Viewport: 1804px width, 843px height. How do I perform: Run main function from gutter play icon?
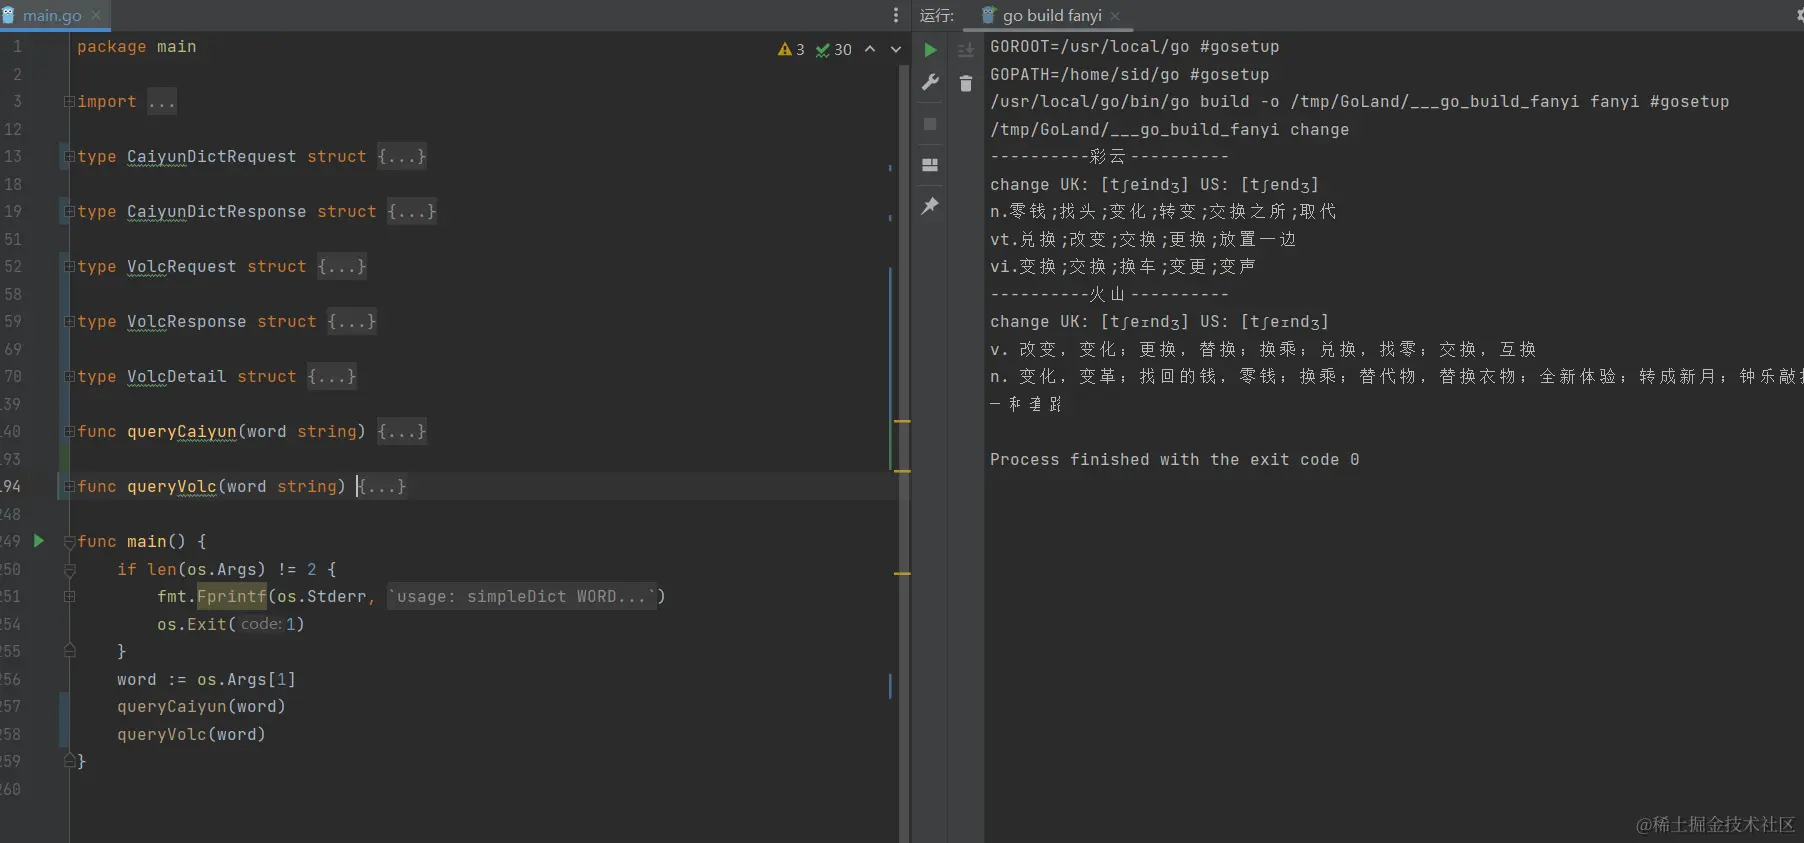pos(39,541)
